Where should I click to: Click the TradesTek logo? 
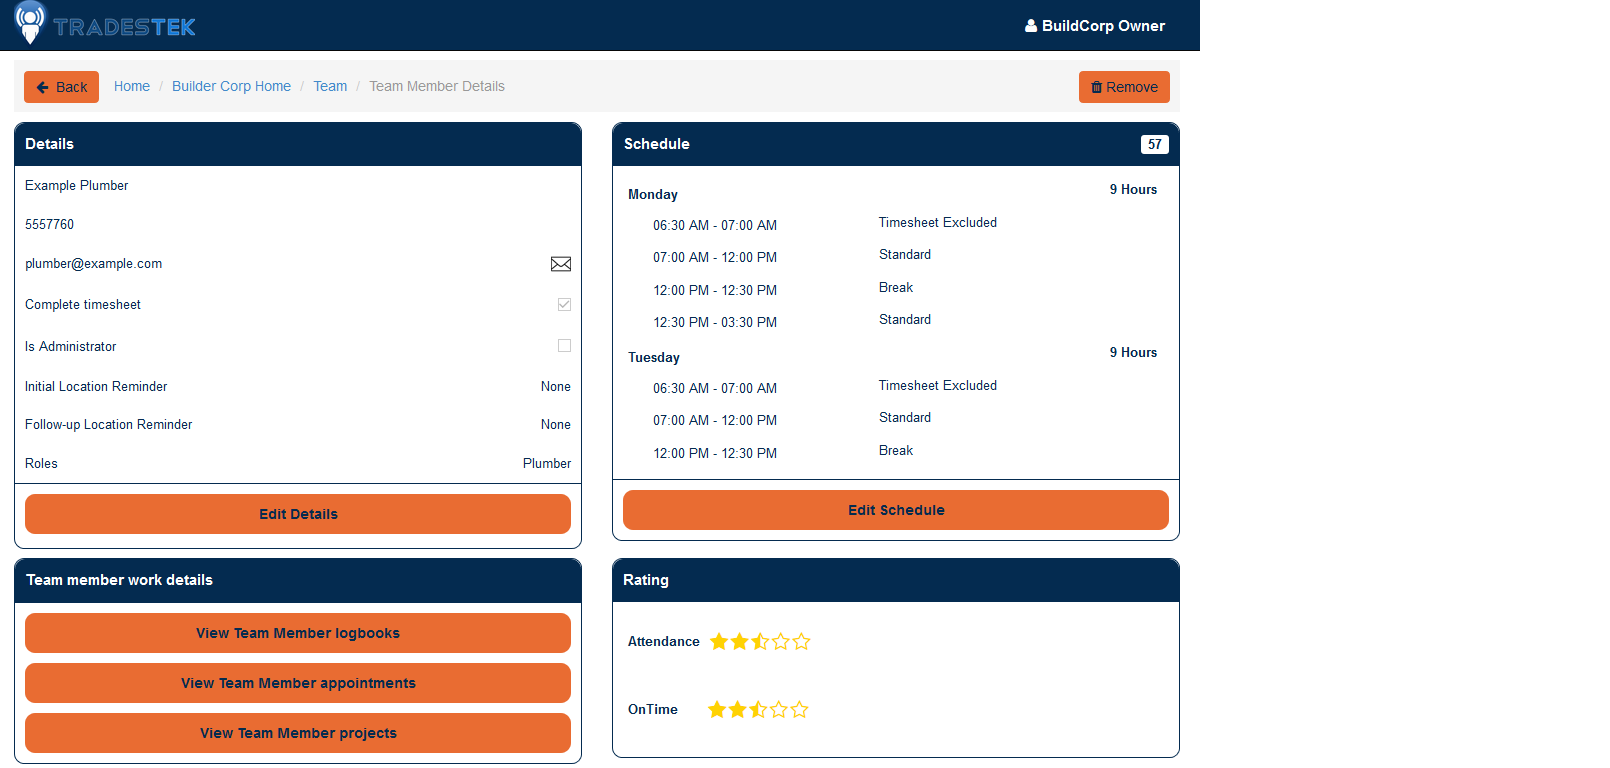coord(106,25)
